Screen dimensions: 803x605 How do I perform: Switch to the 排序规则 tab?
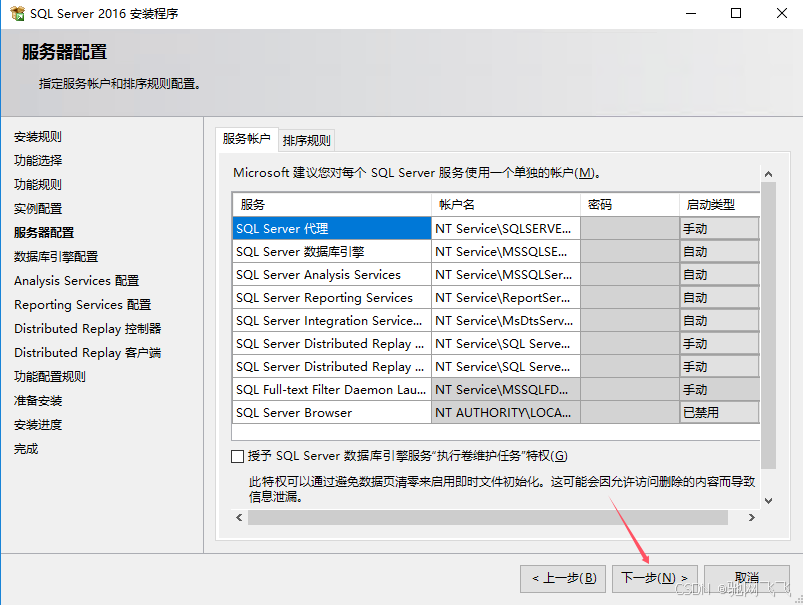(306, 140)
